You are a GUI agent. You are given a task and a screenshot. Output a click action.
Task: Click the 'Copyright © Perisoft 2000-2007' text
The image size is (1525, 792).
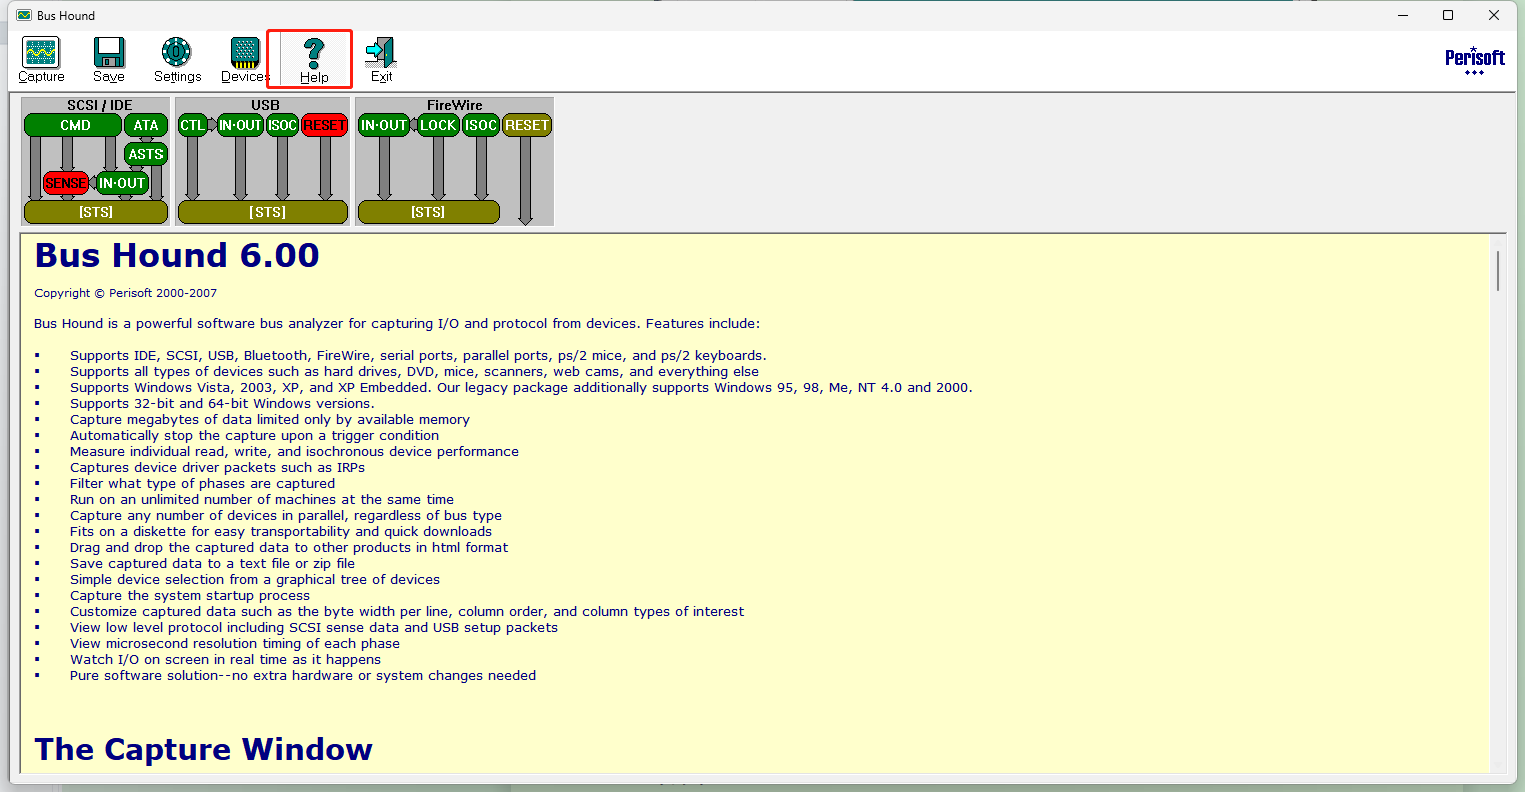[x=125, y=293]
